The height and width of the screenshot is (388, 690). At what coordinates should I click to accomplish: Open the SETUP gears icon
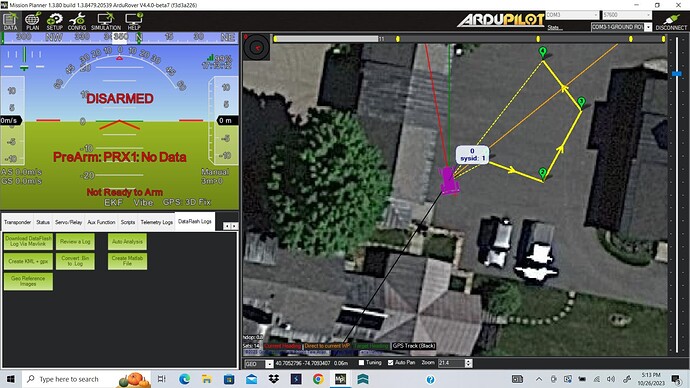[55, 21]
